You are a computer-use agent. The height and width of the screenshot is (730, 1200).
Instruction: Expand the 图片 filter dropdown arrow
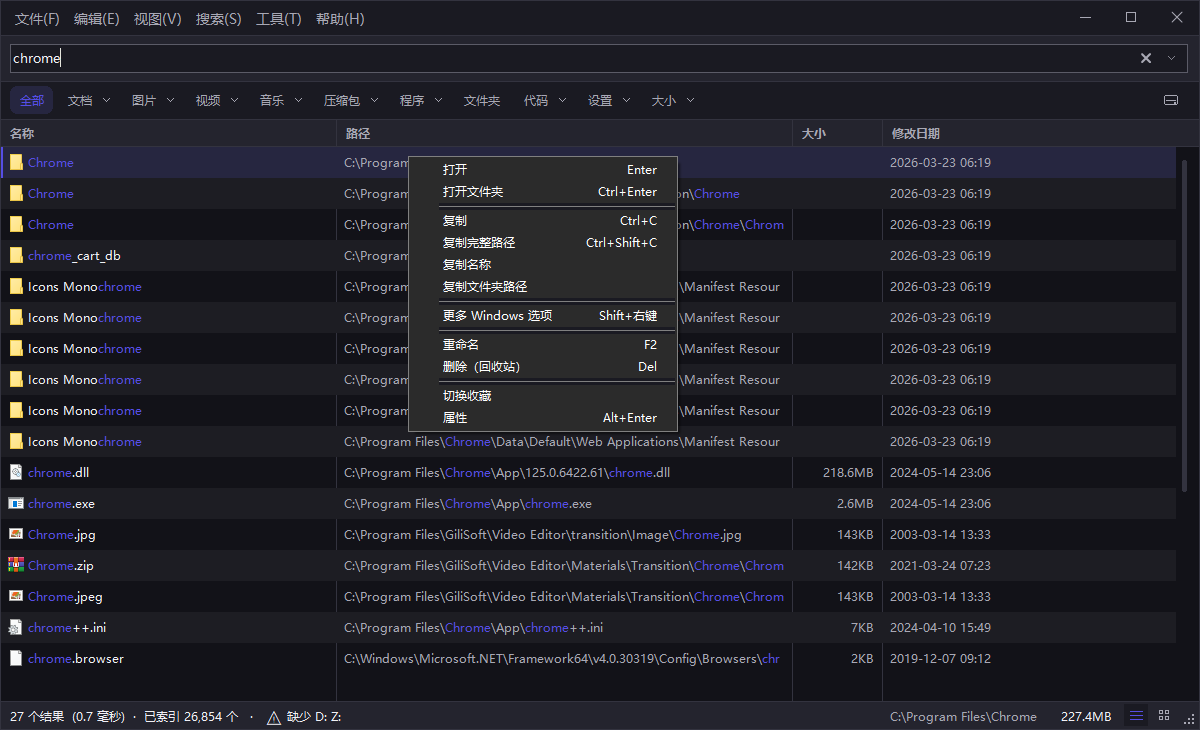pos(170,100)
